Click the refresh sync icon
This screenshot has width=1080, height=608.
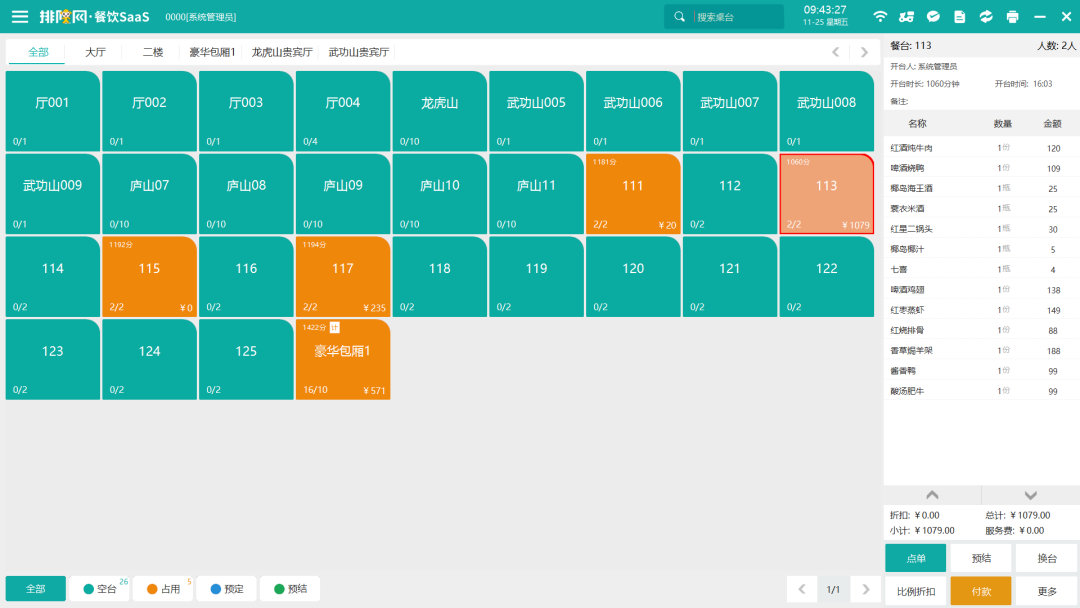tap(986, 17)
